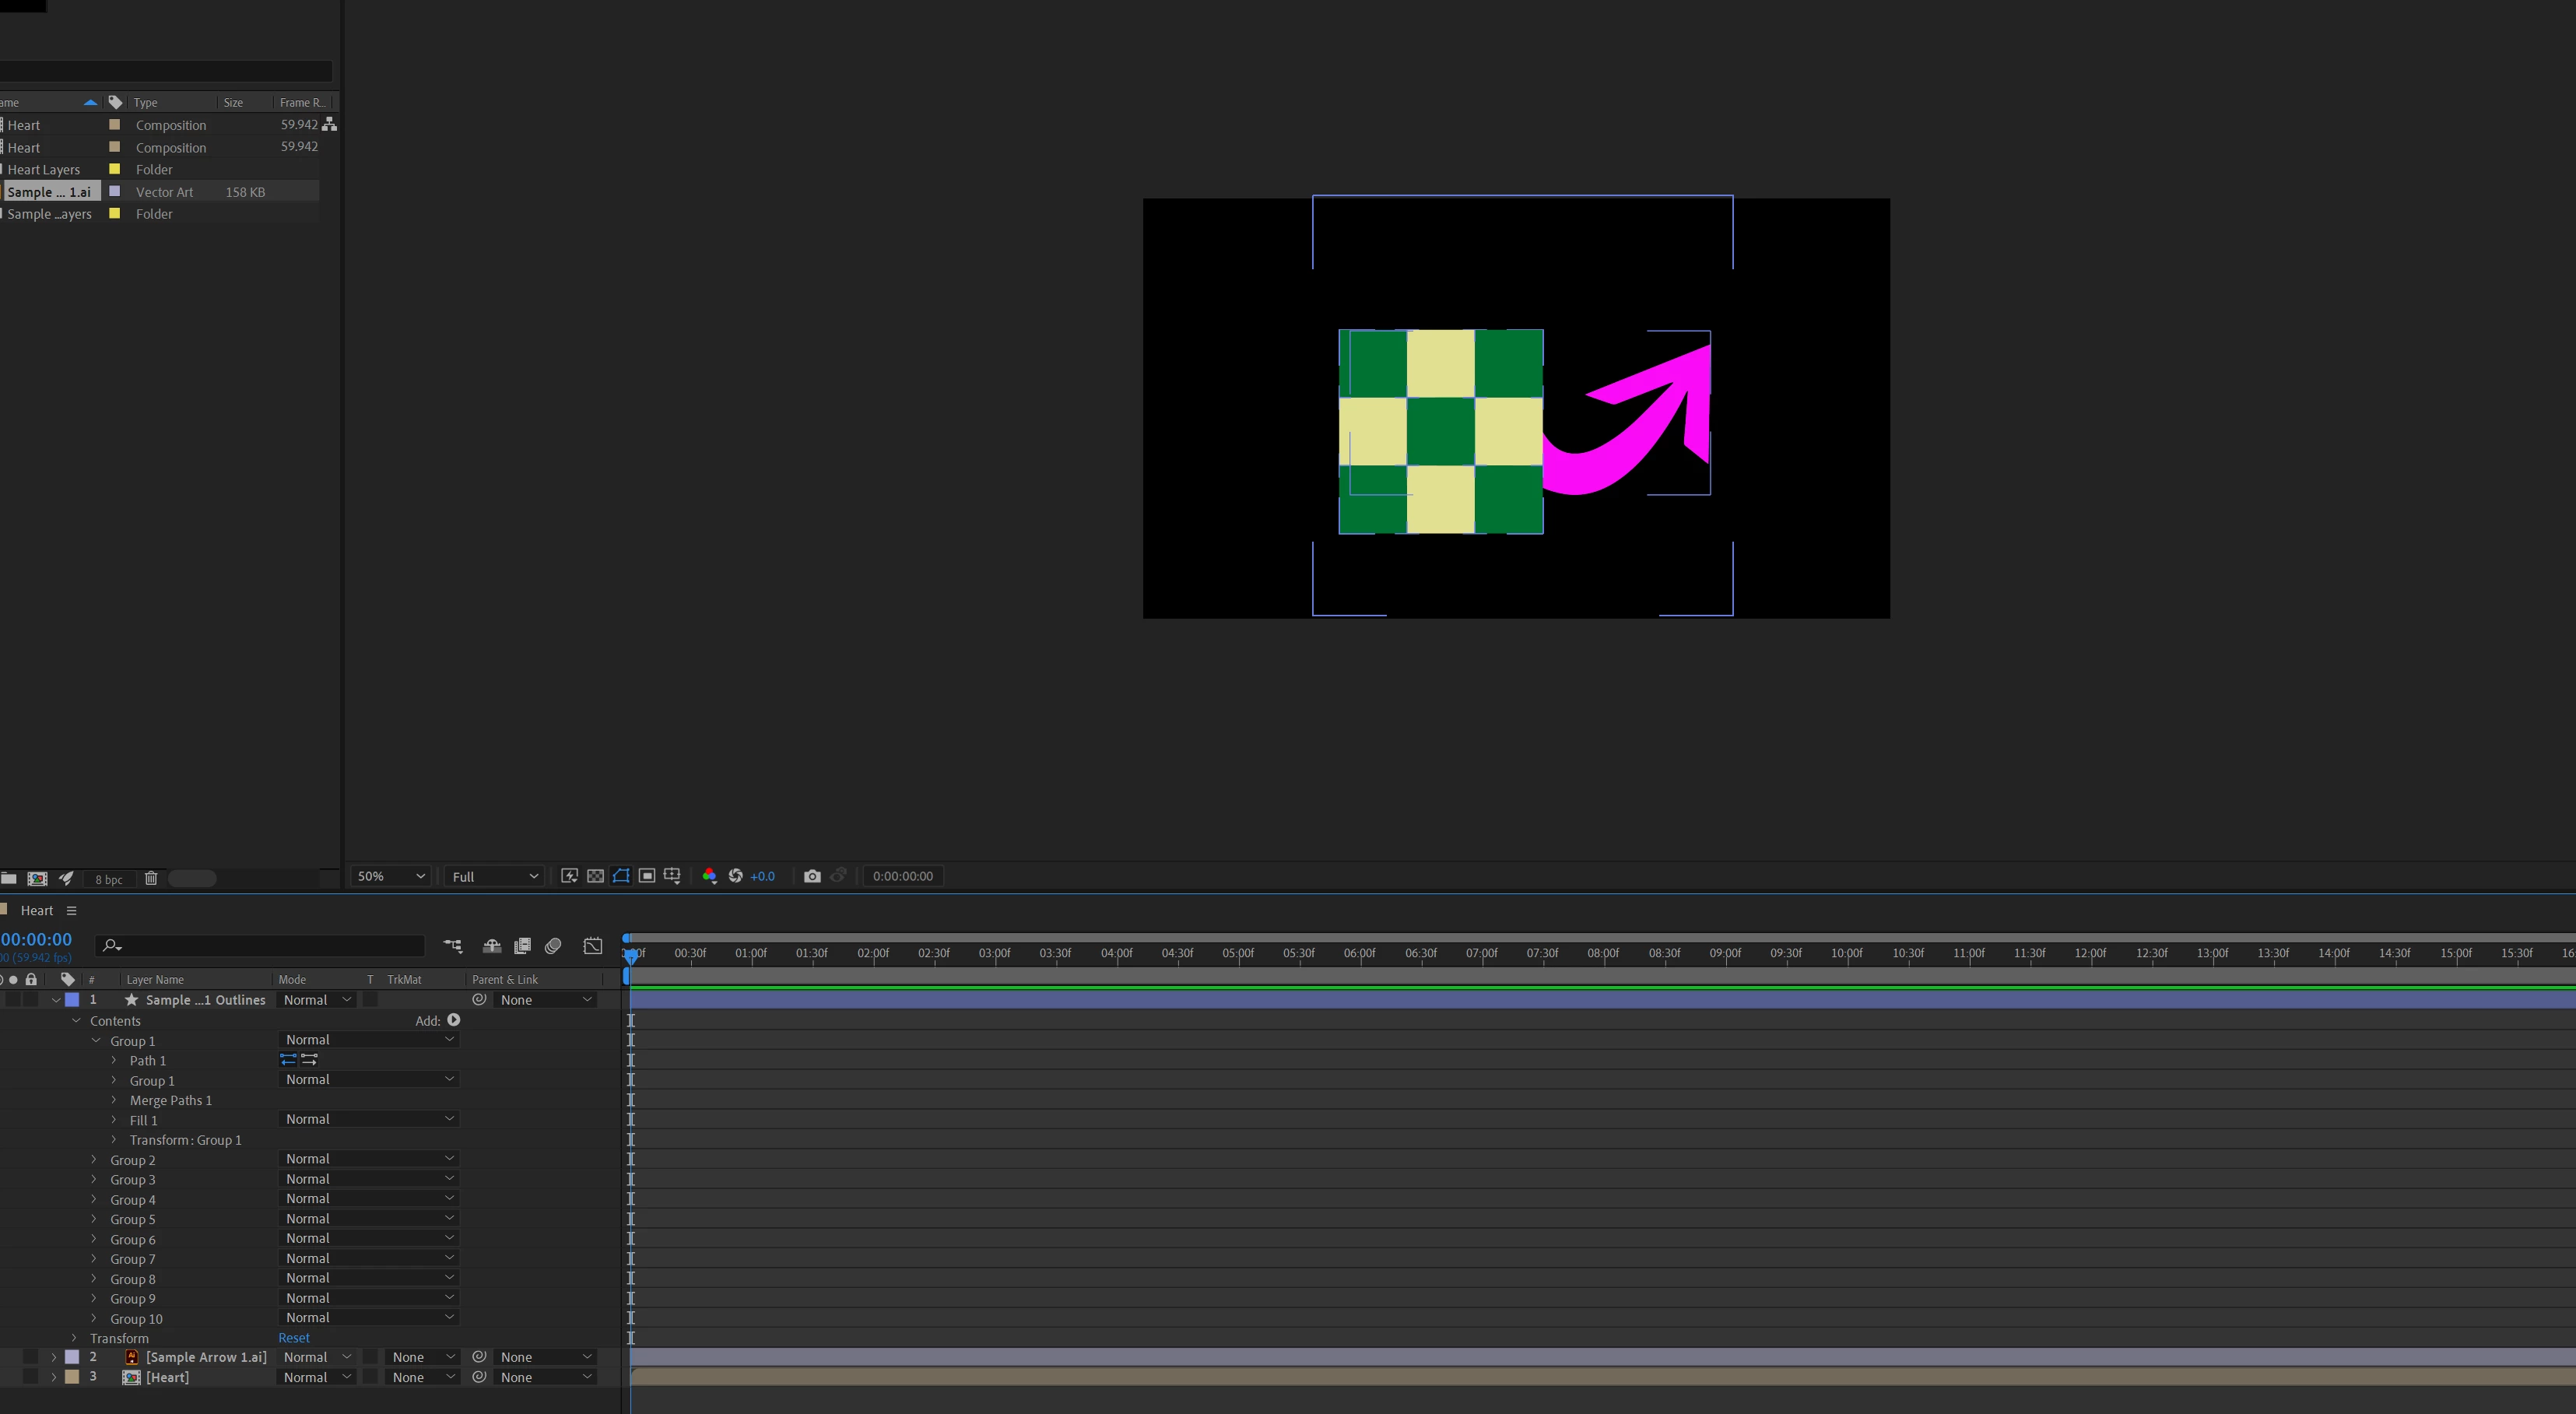Click the Region of Interest icon
2576x1414 pixels.
pyautogui.click(x=647, y=876)
